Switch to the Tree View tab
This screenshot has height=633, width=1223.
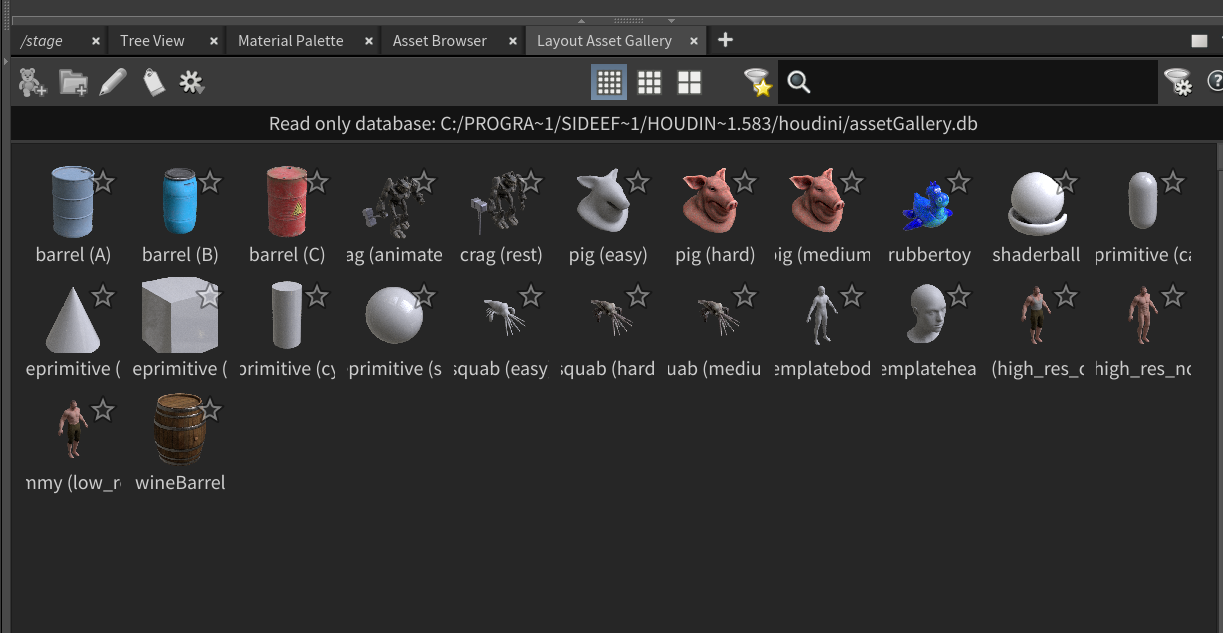click(x=152, y=41)
